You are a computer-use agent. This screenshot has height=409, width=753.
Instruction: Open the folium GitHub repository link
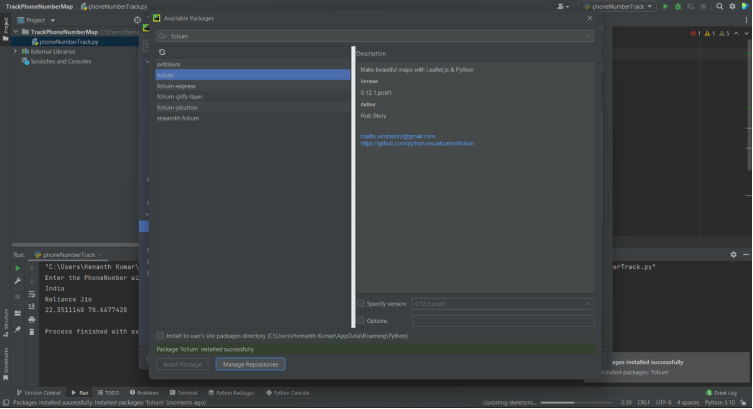417,143
